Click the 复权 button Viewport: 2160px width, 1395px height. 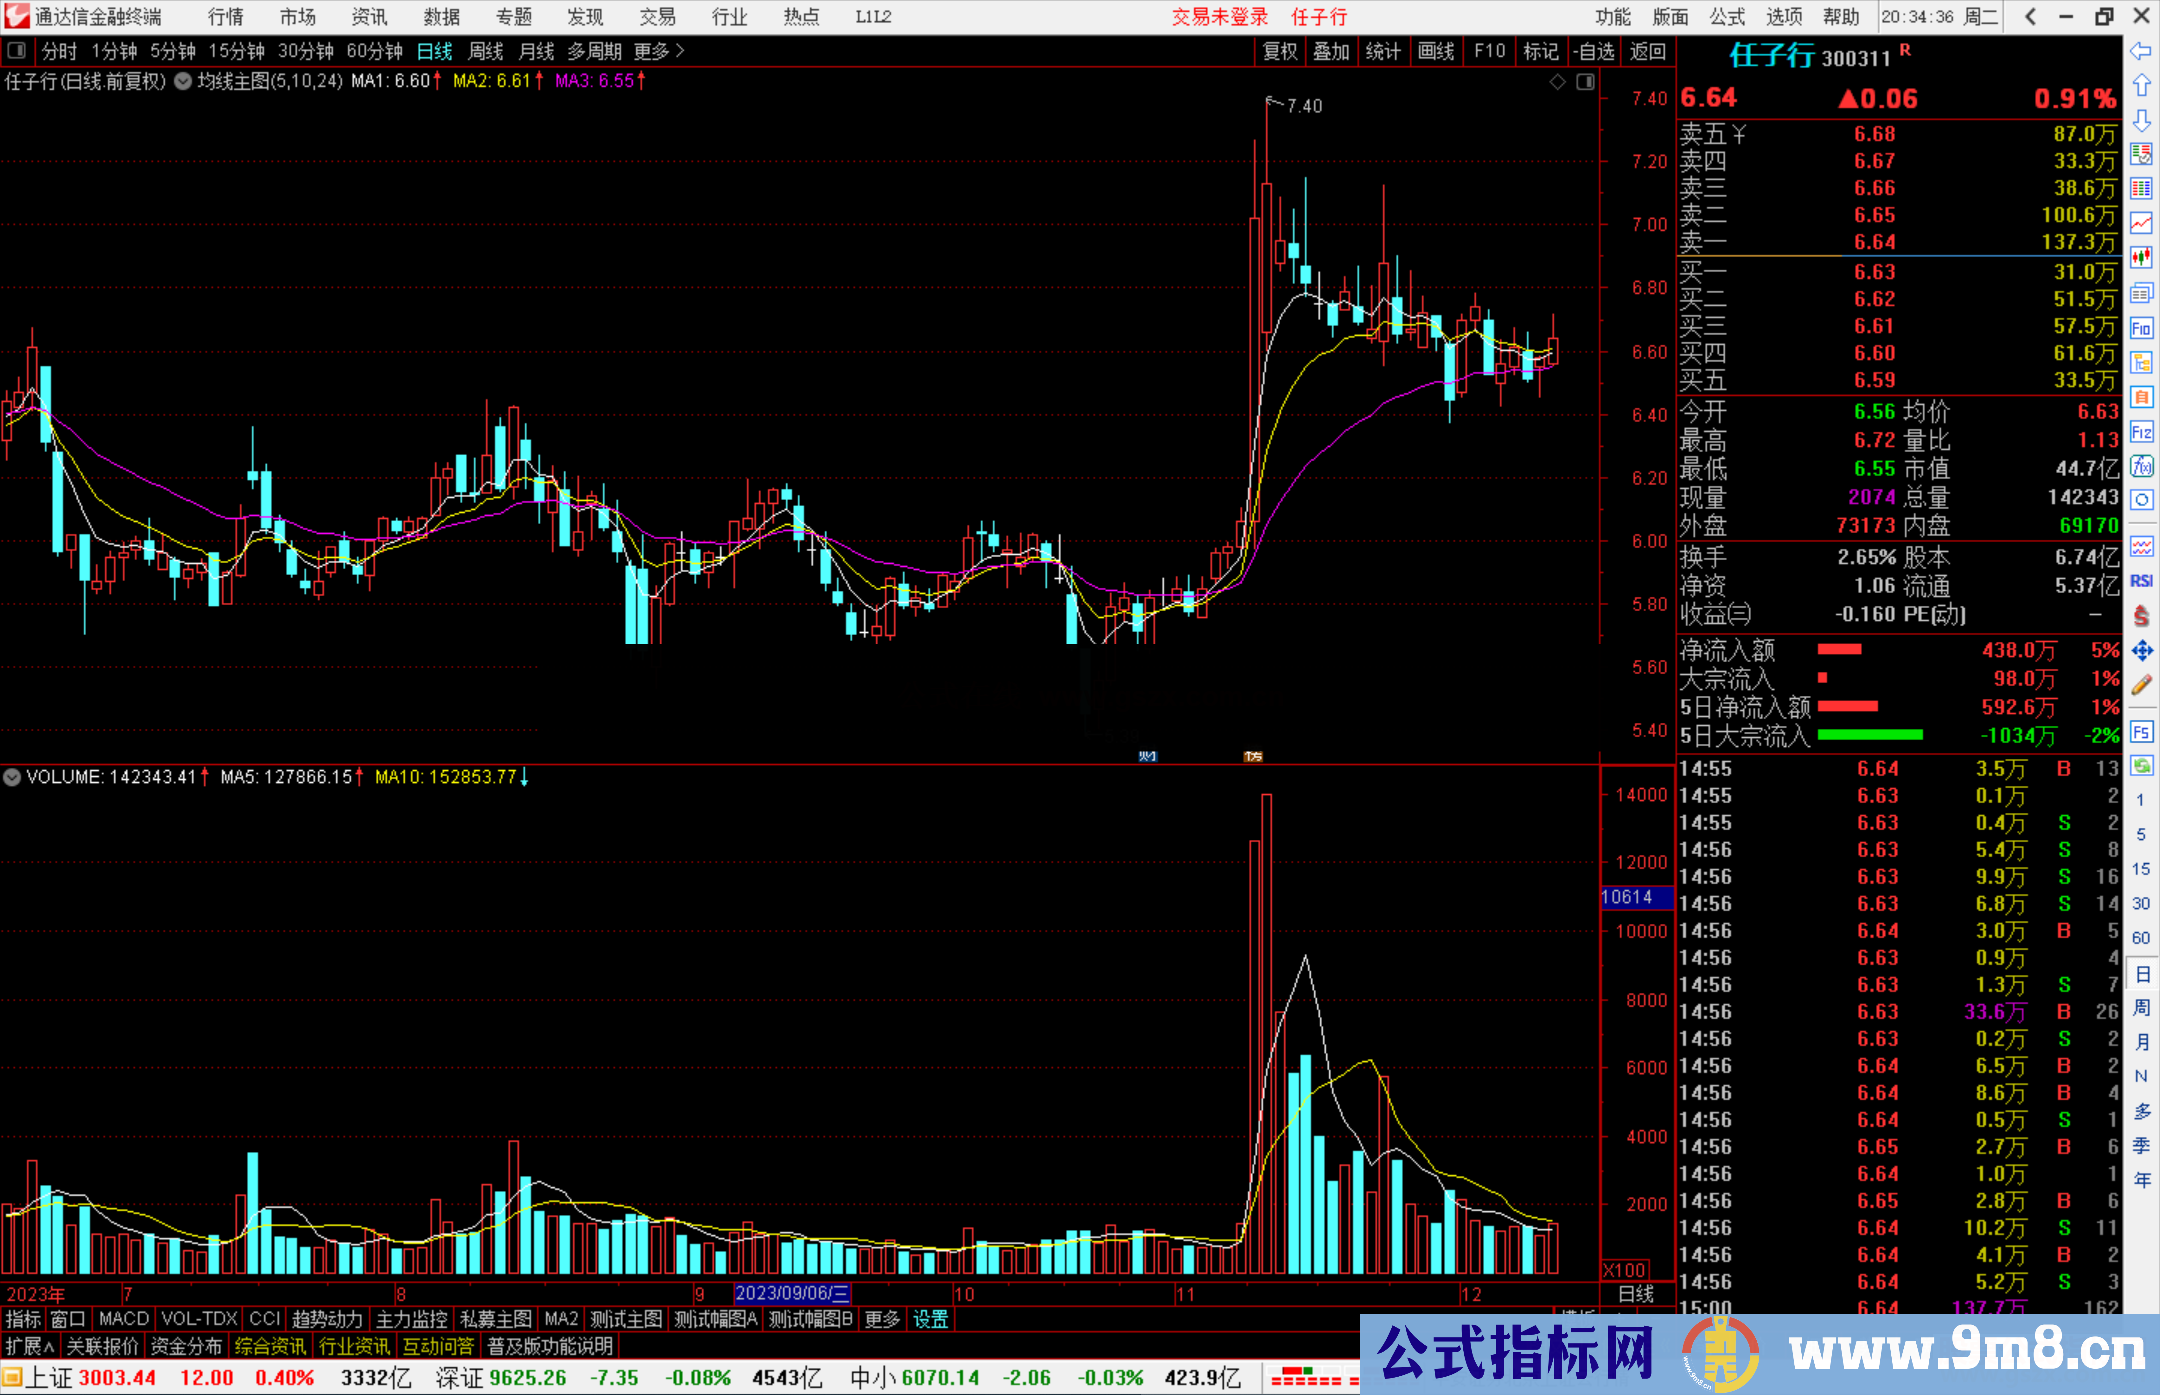[1280, 51]
